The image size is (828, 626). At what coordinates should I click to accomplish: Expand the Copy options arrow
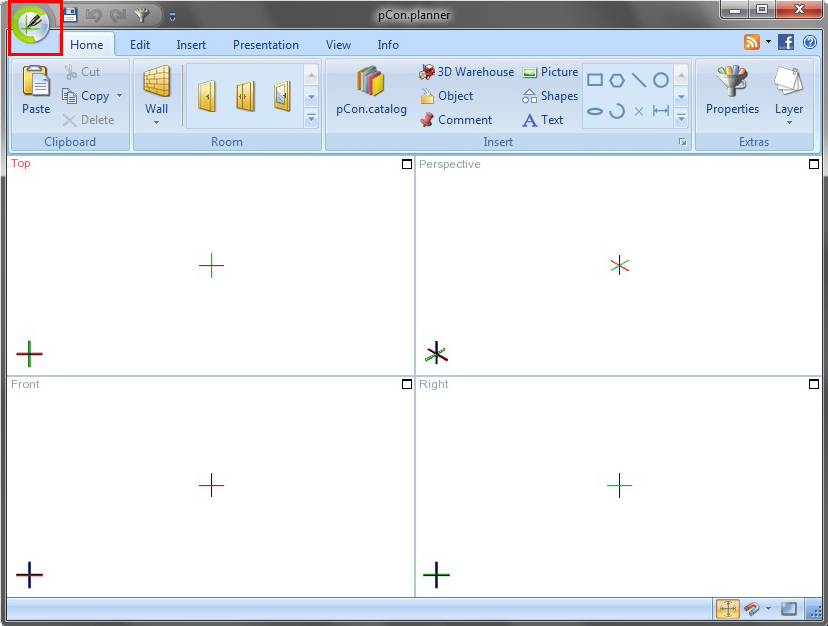[x=120, y=96]
